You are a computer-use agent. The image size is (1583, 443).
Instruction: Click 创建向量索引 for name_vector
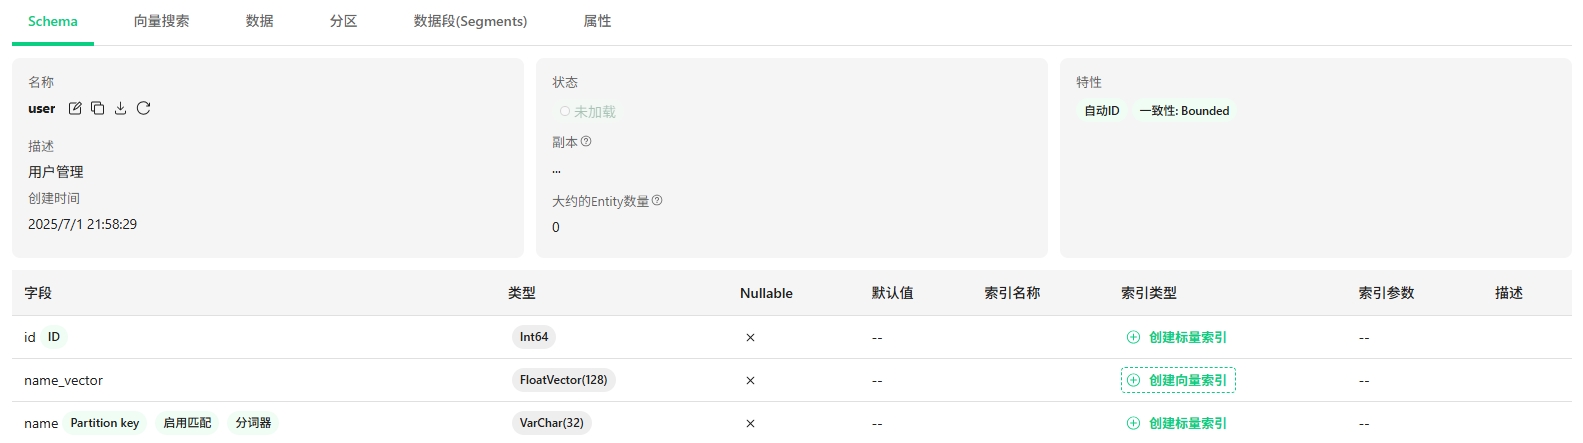[x=1187, y=380]
